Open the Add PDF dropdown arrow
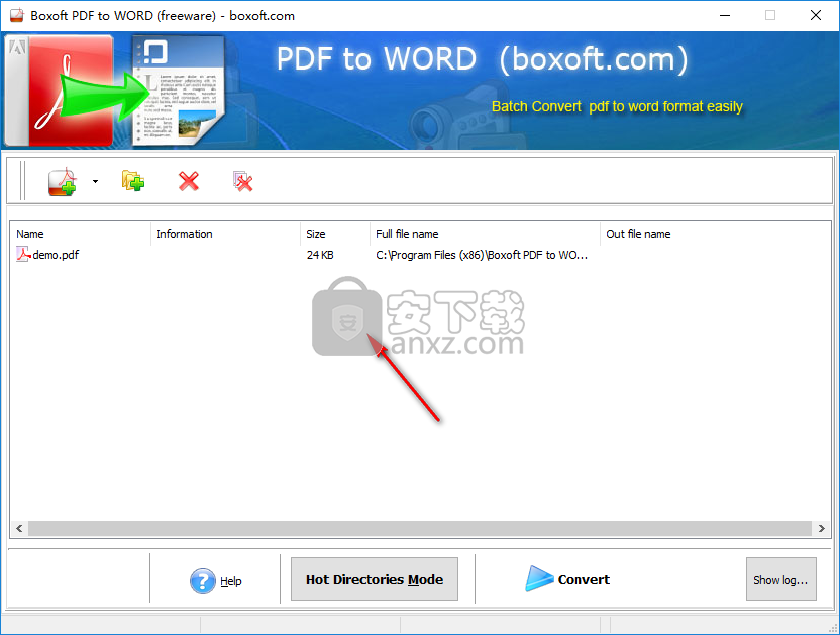The image size is (840, 635). (x=95, y=182)
